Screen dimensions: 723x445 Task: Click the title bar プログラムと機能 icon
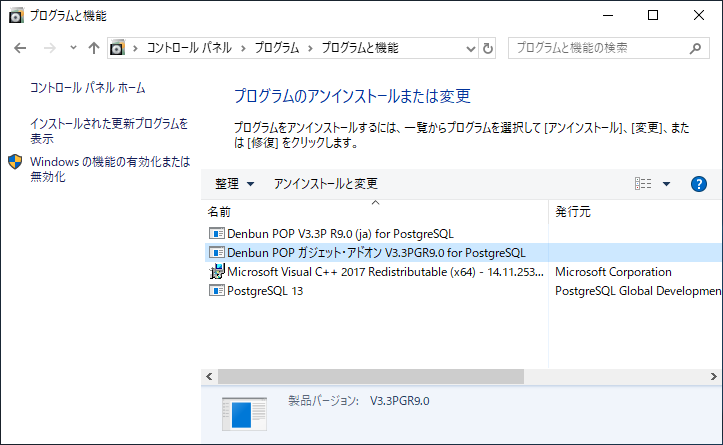point(16,16)
